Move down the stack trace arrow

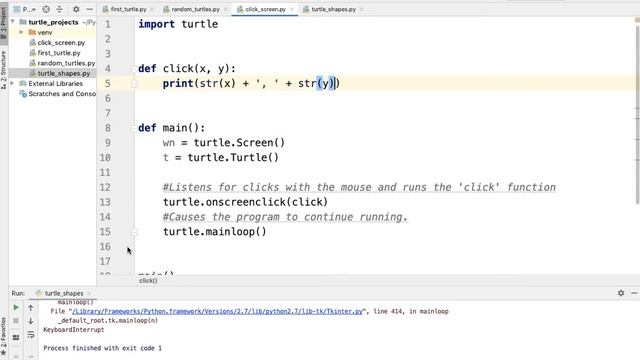tap(31, 321)
